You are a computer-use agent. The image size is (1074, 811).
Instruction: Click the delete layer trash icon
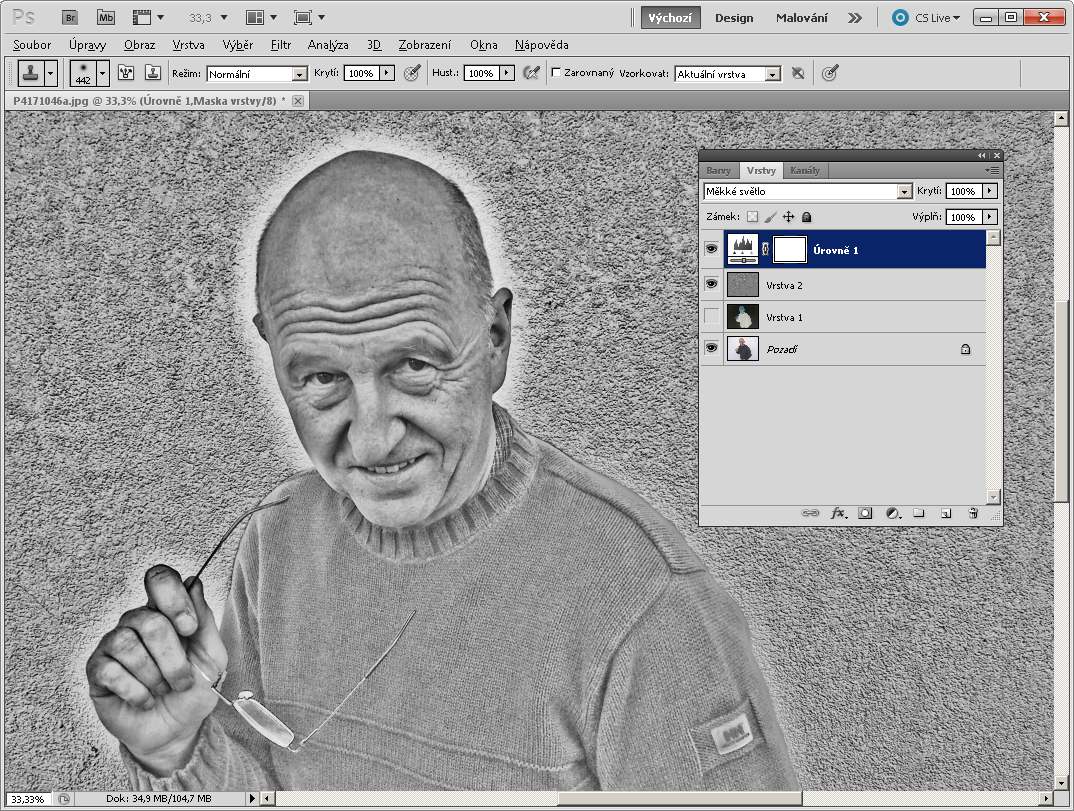click(x=972, y=513)
